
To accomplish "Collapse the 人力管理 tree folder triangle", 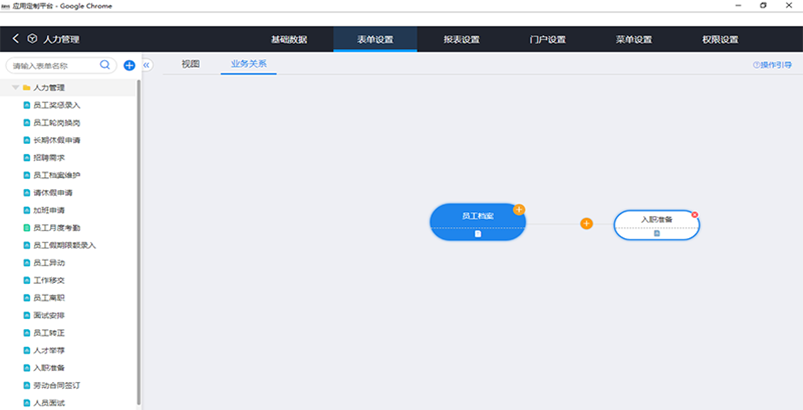I will 15,88.
